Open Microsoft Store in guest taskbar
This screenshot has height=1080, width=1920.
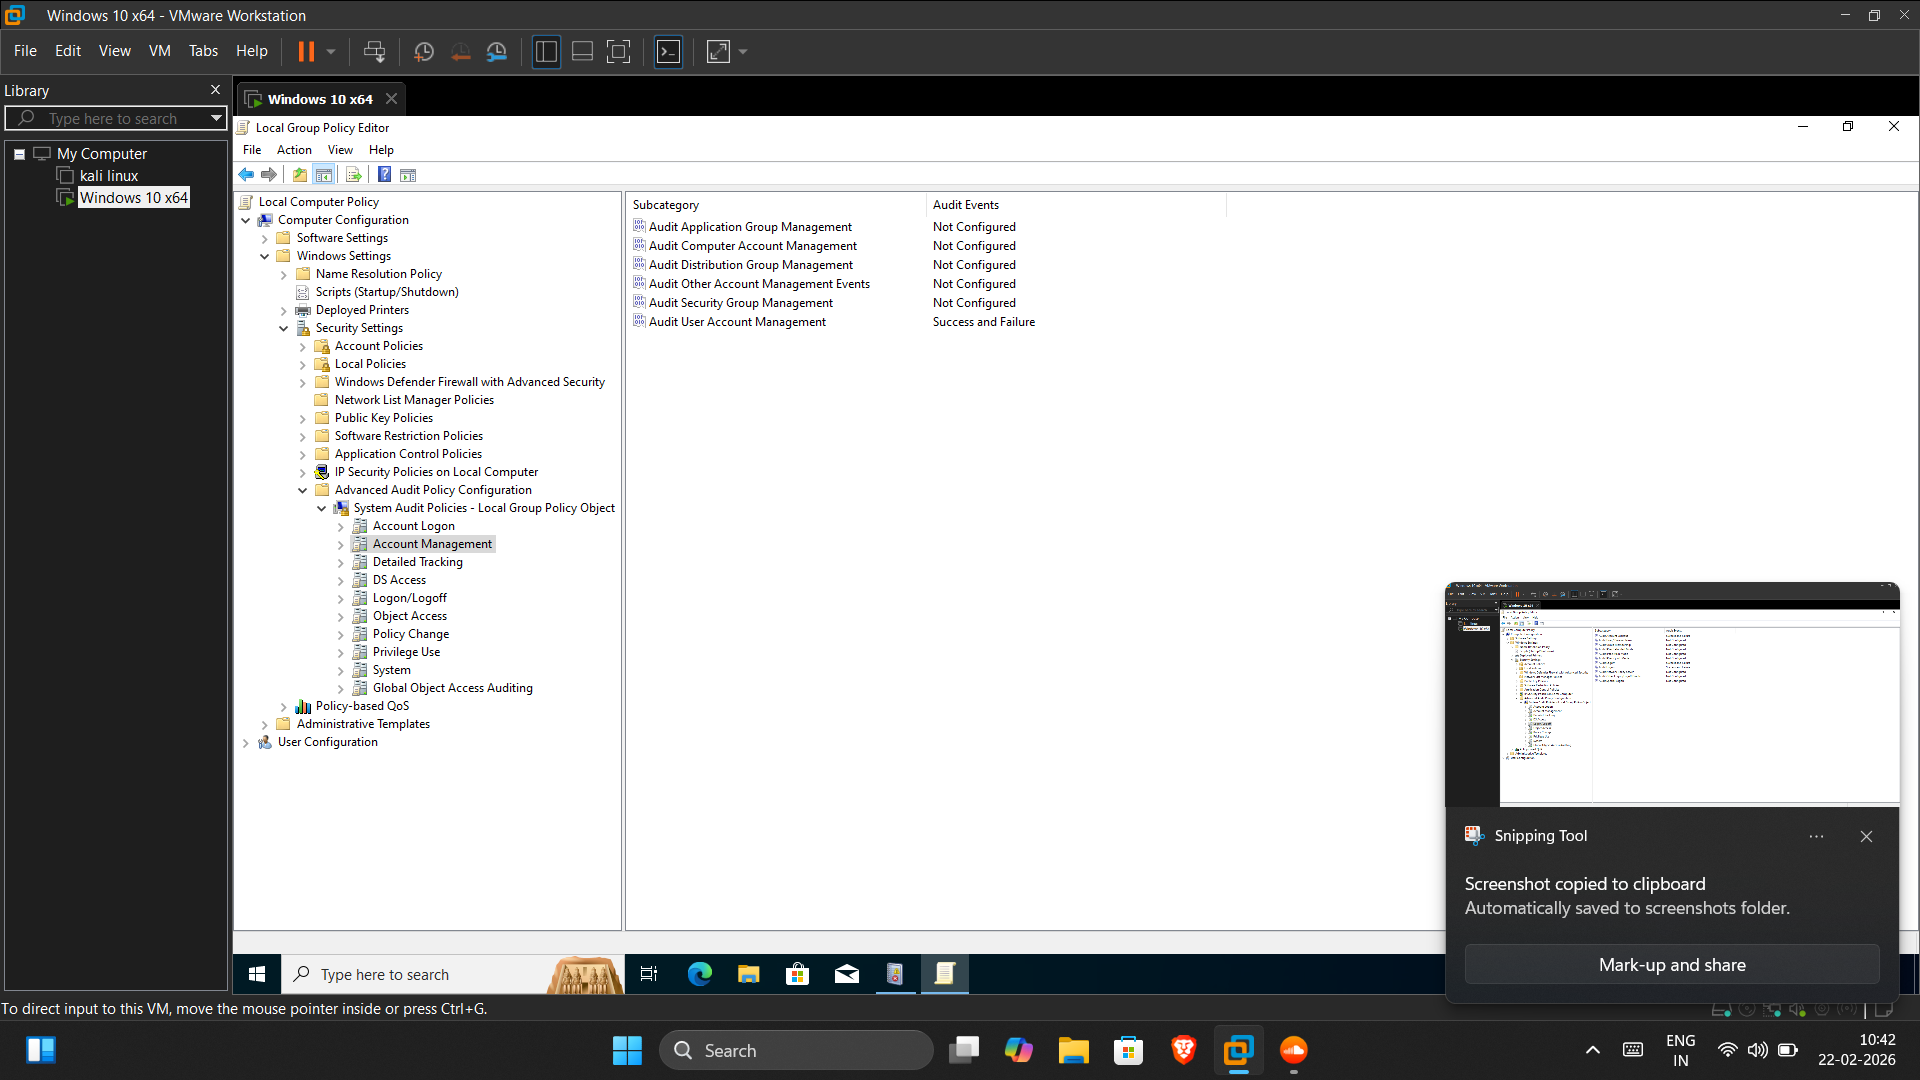(x=797, y=974)
